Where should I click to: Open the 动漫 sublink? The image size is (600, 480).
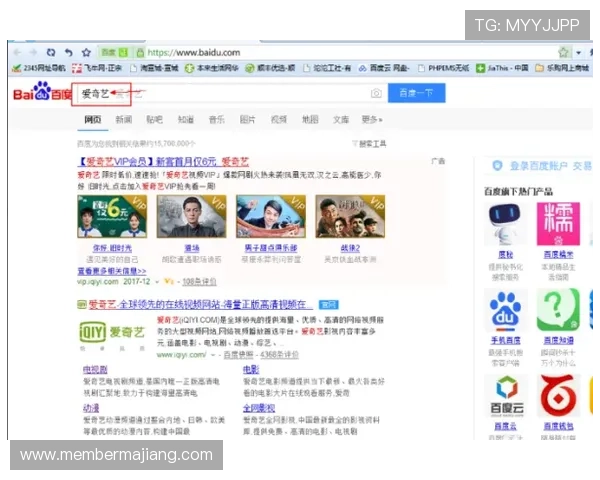point(91,408)
